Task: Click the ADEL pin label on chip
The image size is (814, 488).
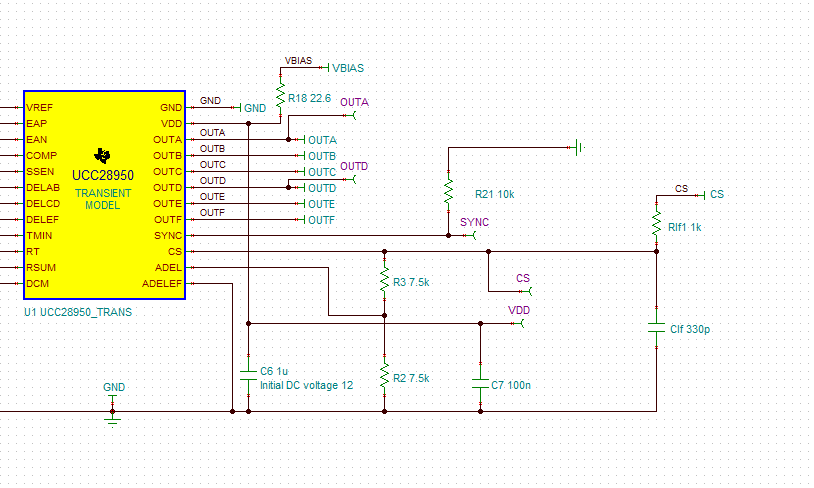Action: pyautogui.click(x=168, y=268)
